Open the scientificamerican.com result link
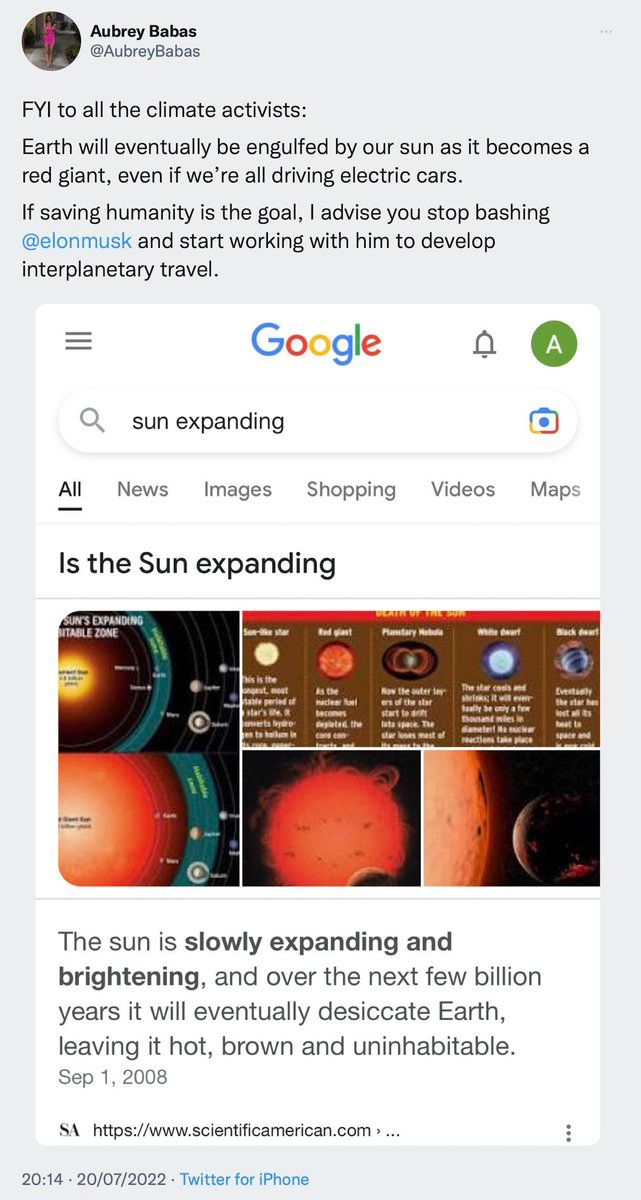Screen dimensions: 641x1200 pyautogui.click(x=232, y=1131)
